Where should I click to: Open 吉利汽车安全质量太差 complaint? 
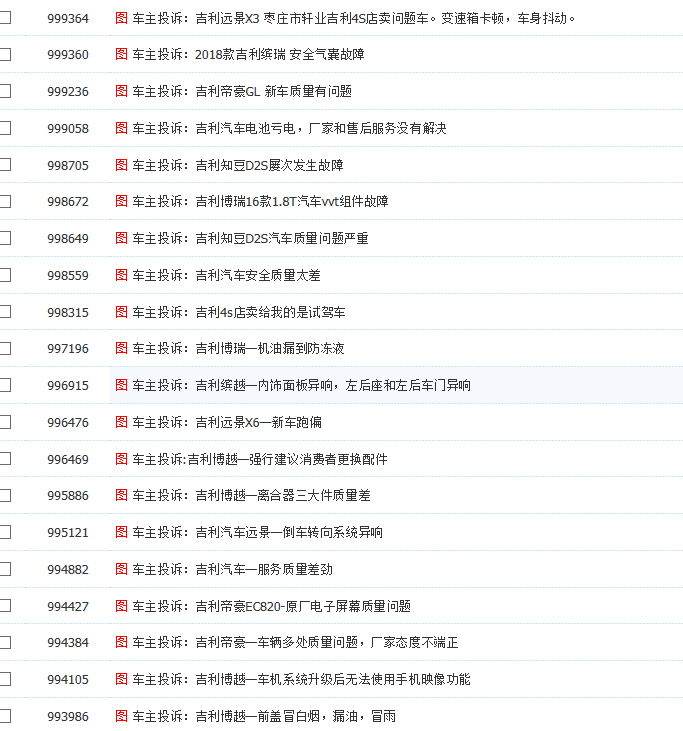pos(227,275)
